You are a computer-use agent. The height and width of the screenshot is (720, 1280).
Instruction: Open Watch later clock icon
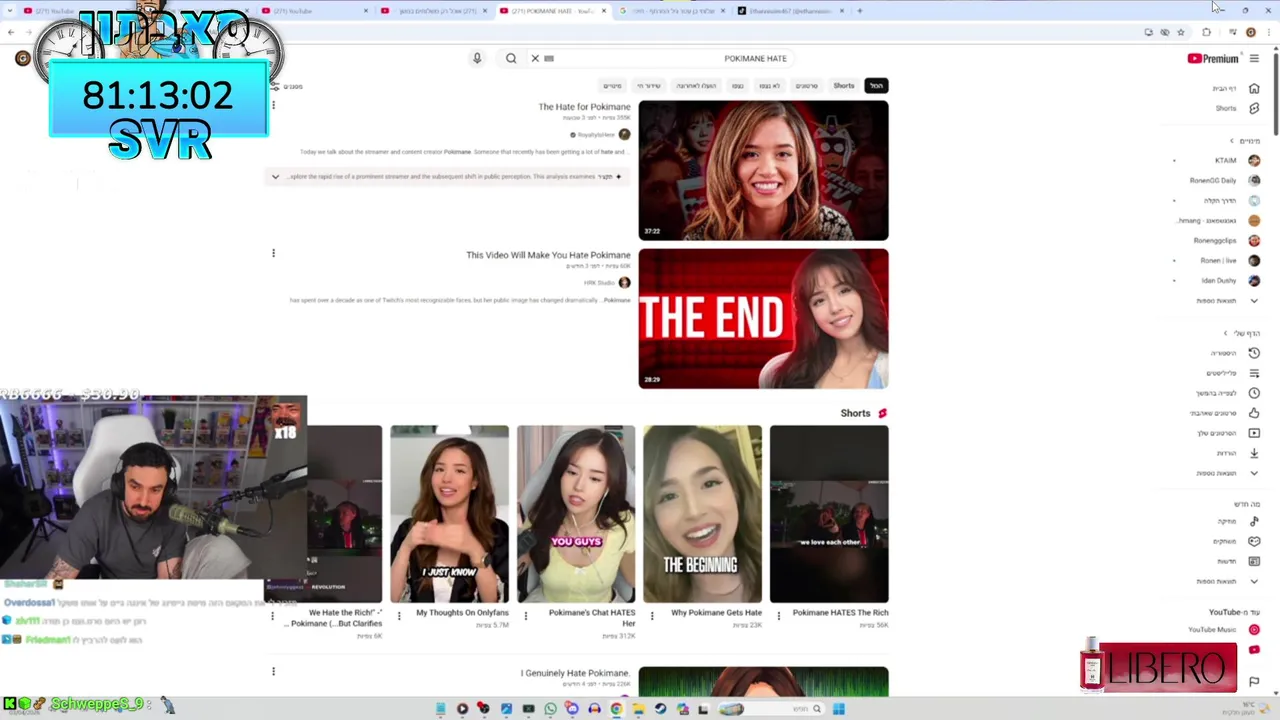click(1254, 393)
